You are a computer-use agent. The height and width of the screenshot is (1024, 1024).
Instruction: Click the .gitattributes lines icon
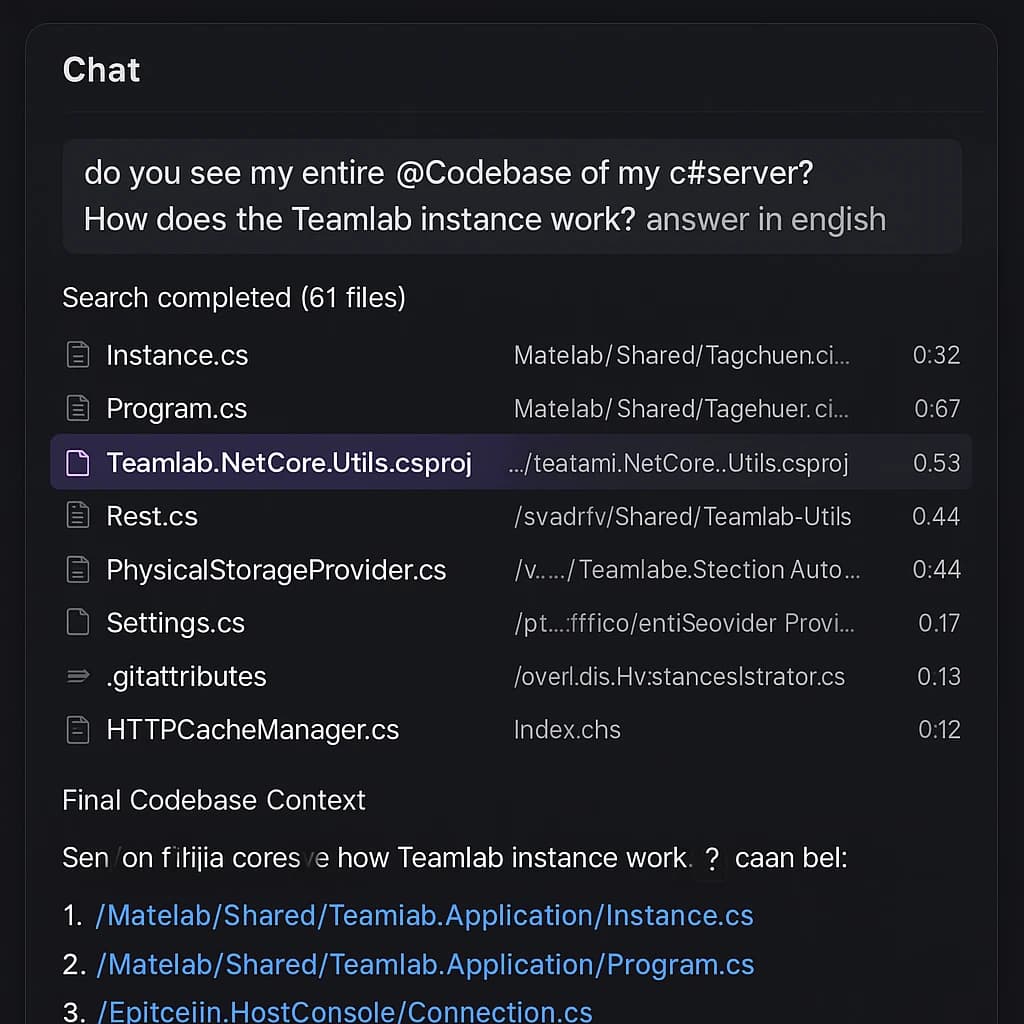pos(77,676)
